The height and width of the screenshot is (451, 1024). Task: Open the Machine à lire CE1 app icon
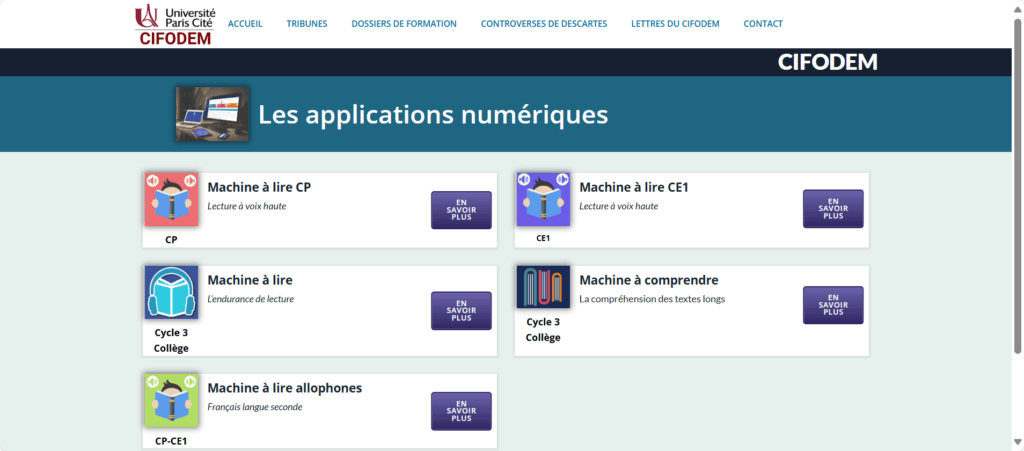pyautogui.click(x=543, y=199)
